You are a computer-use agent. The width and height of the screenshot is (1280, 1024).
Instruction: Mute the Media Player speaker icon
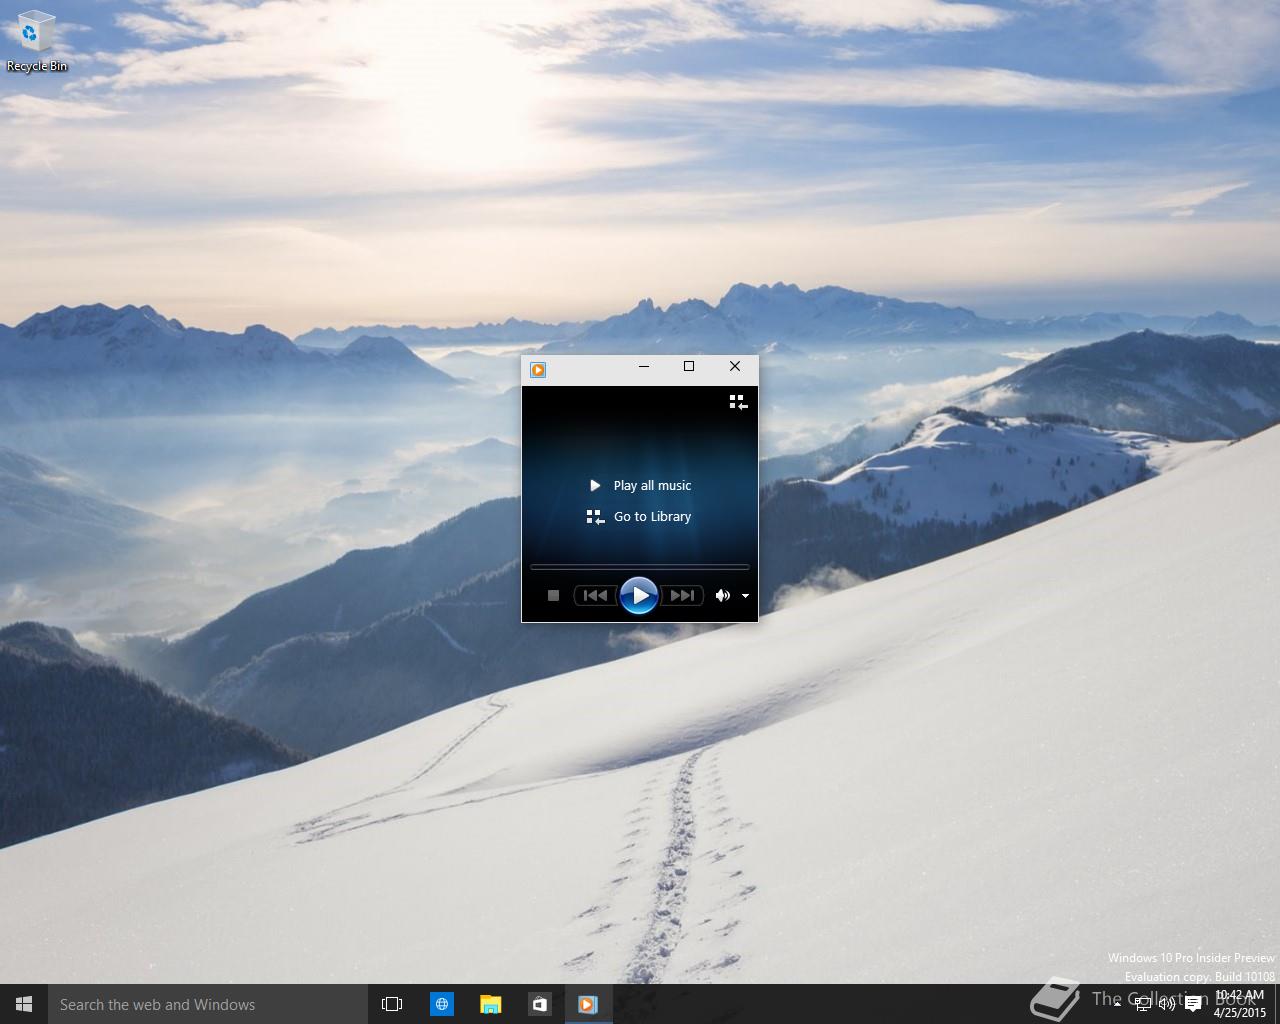tap(723, 595)
